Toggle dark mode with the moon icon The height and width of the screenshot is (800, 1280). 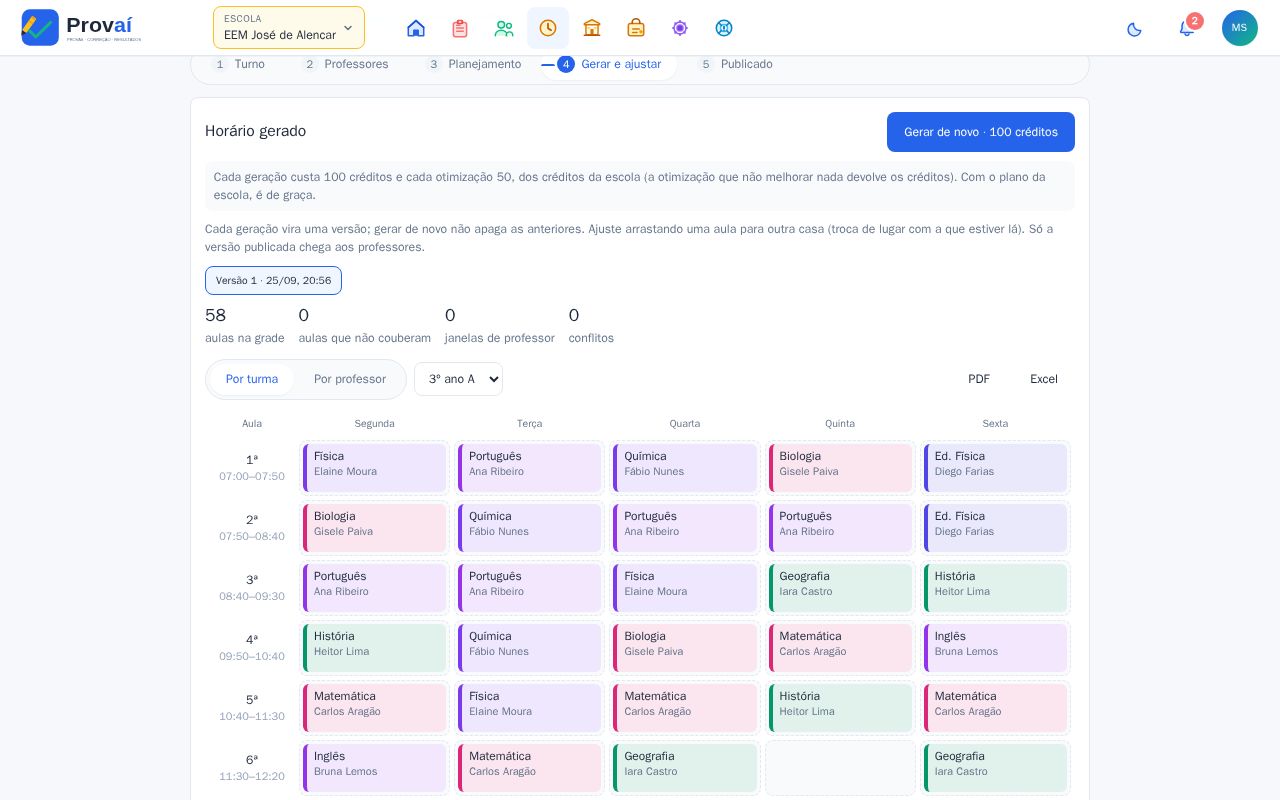(1134, 29)
